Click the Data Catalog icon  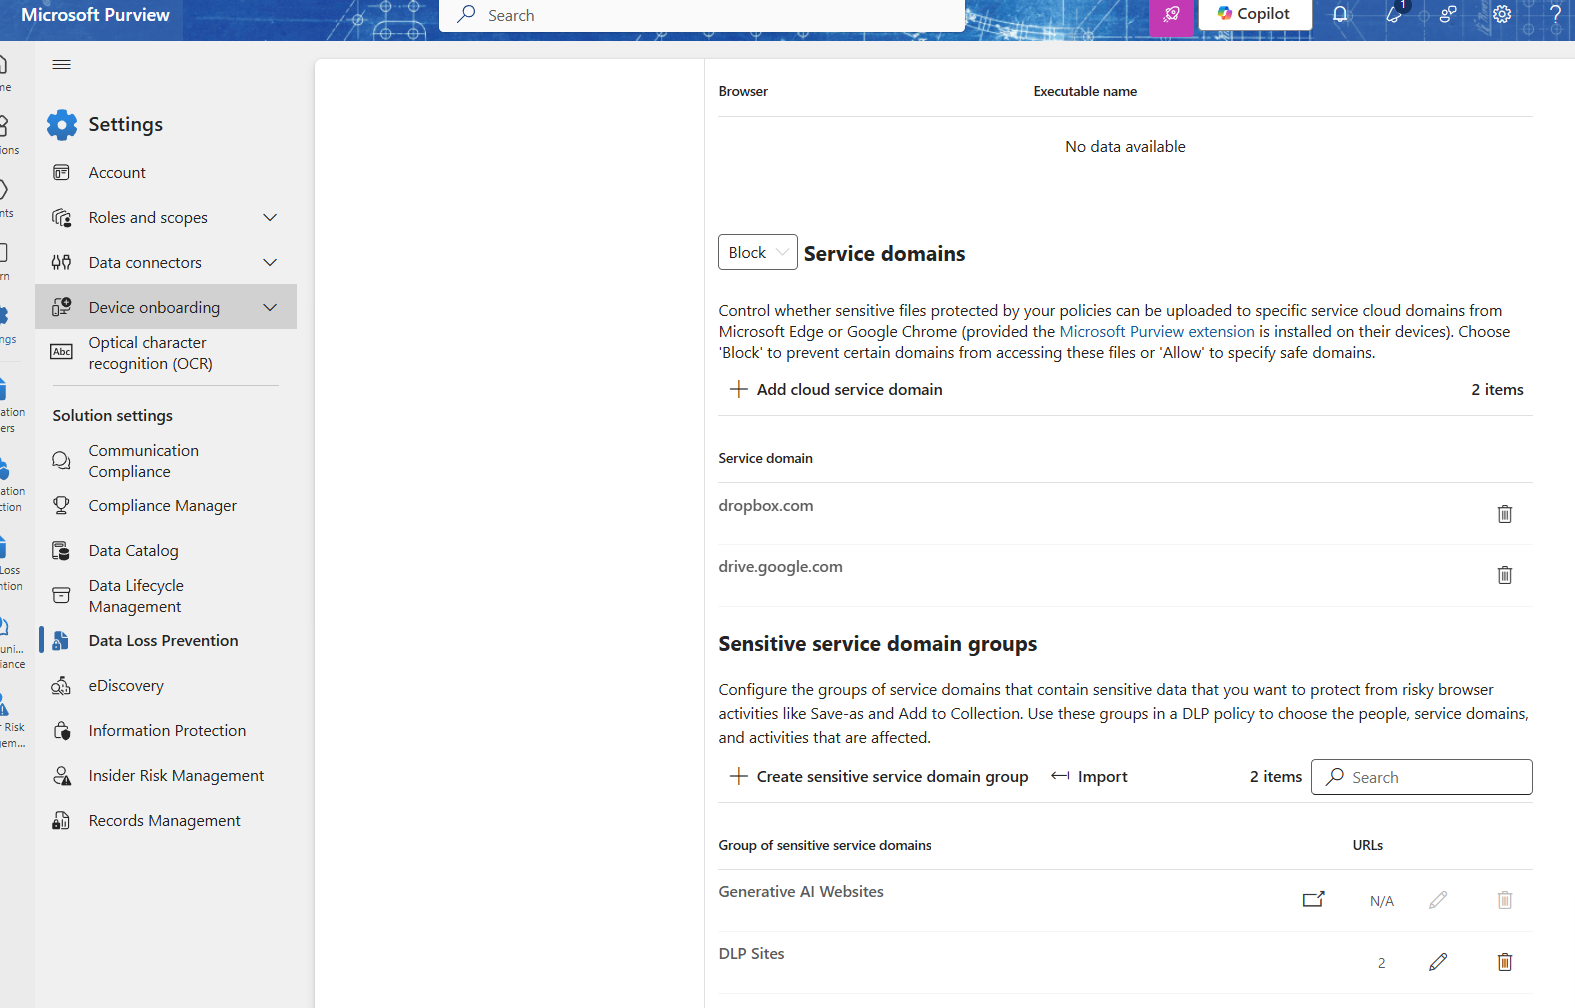point(61,550)
